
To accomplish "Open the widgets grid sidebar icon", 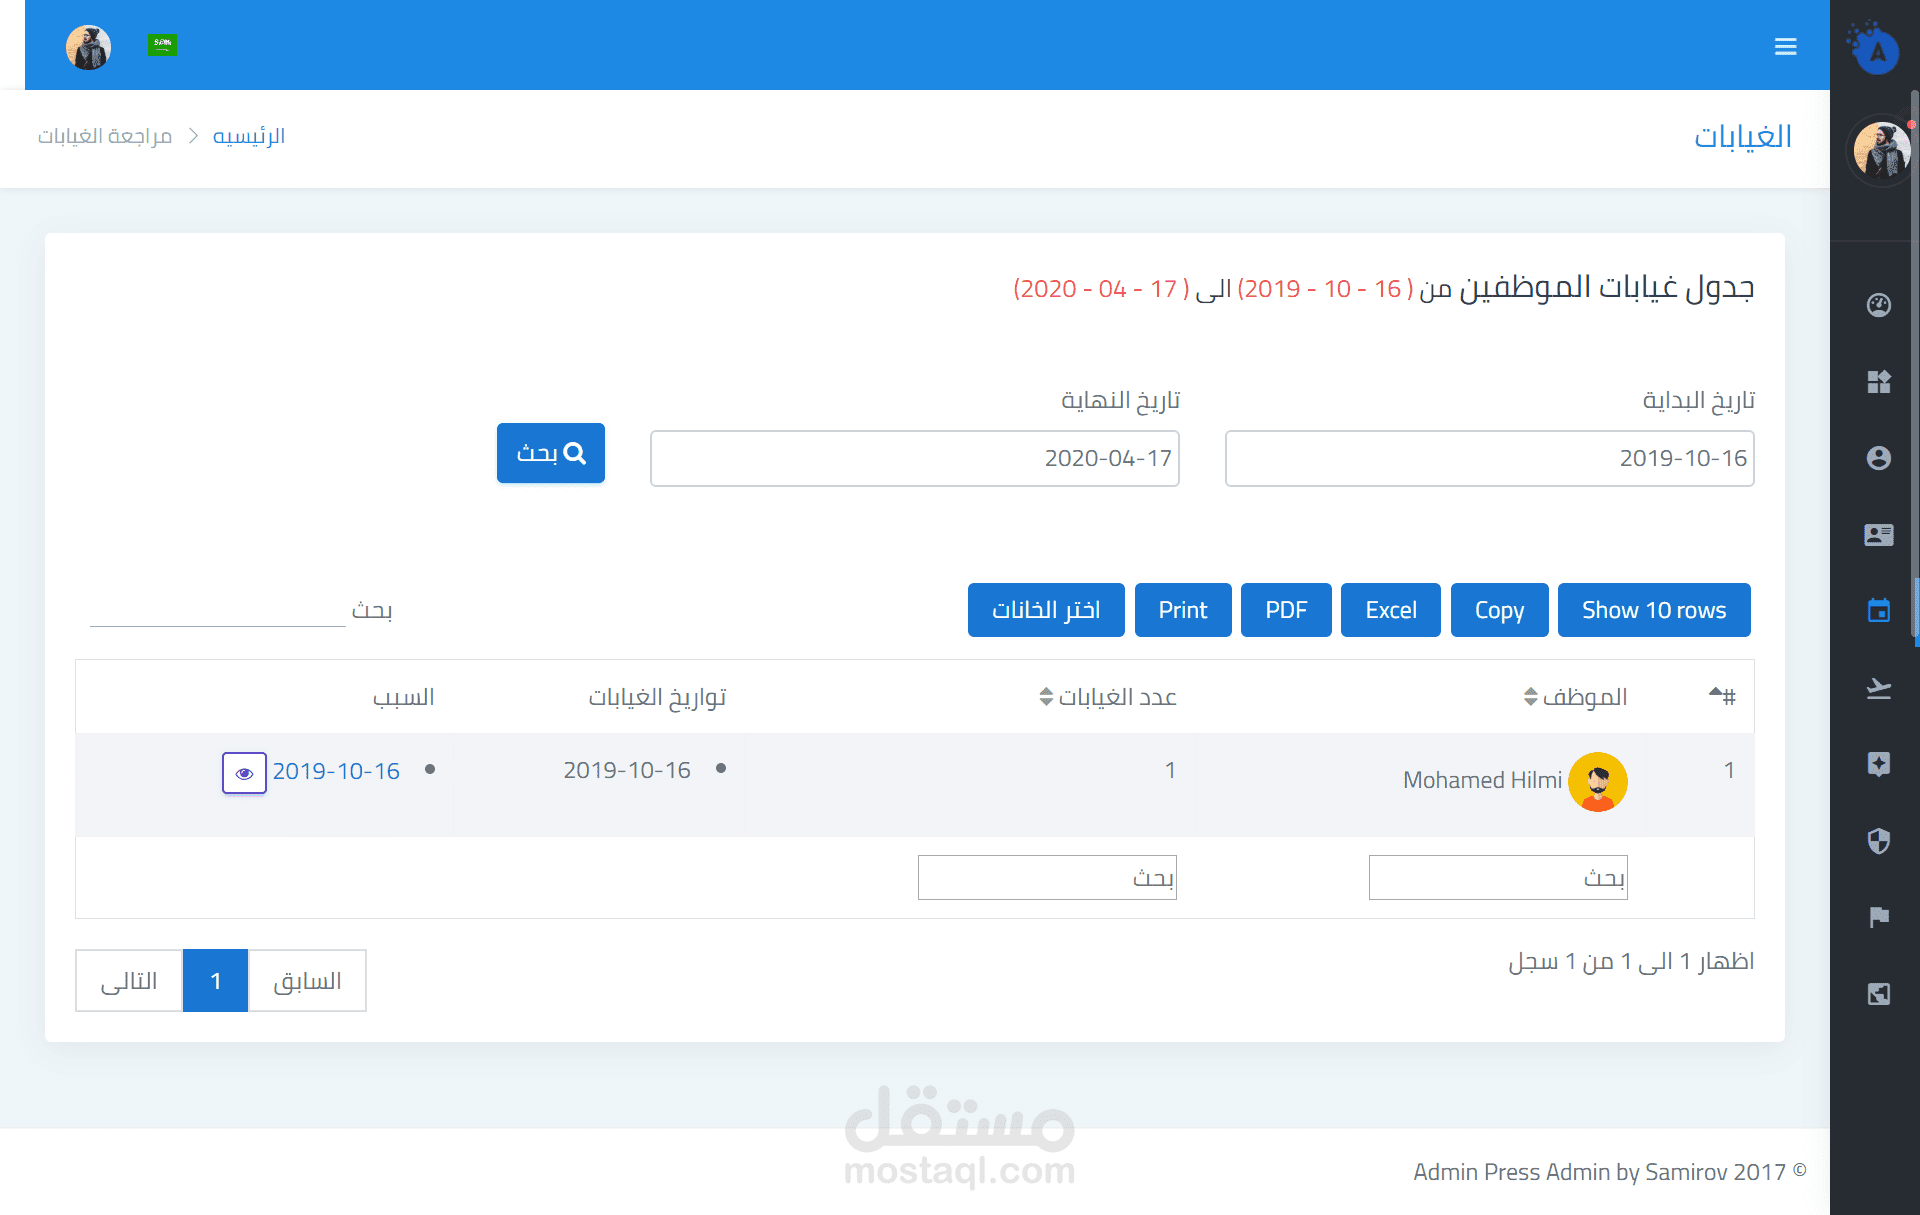I will (x=1878, y=381).
